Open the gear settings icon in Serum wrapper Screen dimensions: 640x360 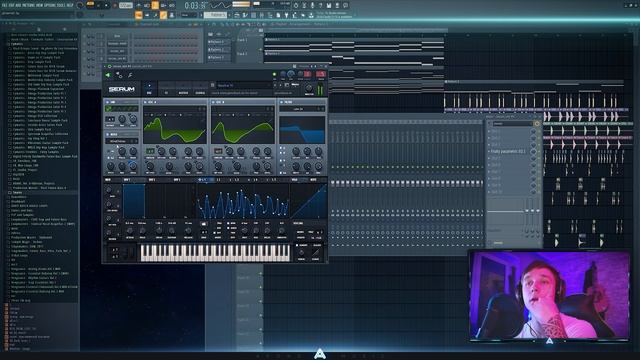pyautogui.click(x=119, y=75)
